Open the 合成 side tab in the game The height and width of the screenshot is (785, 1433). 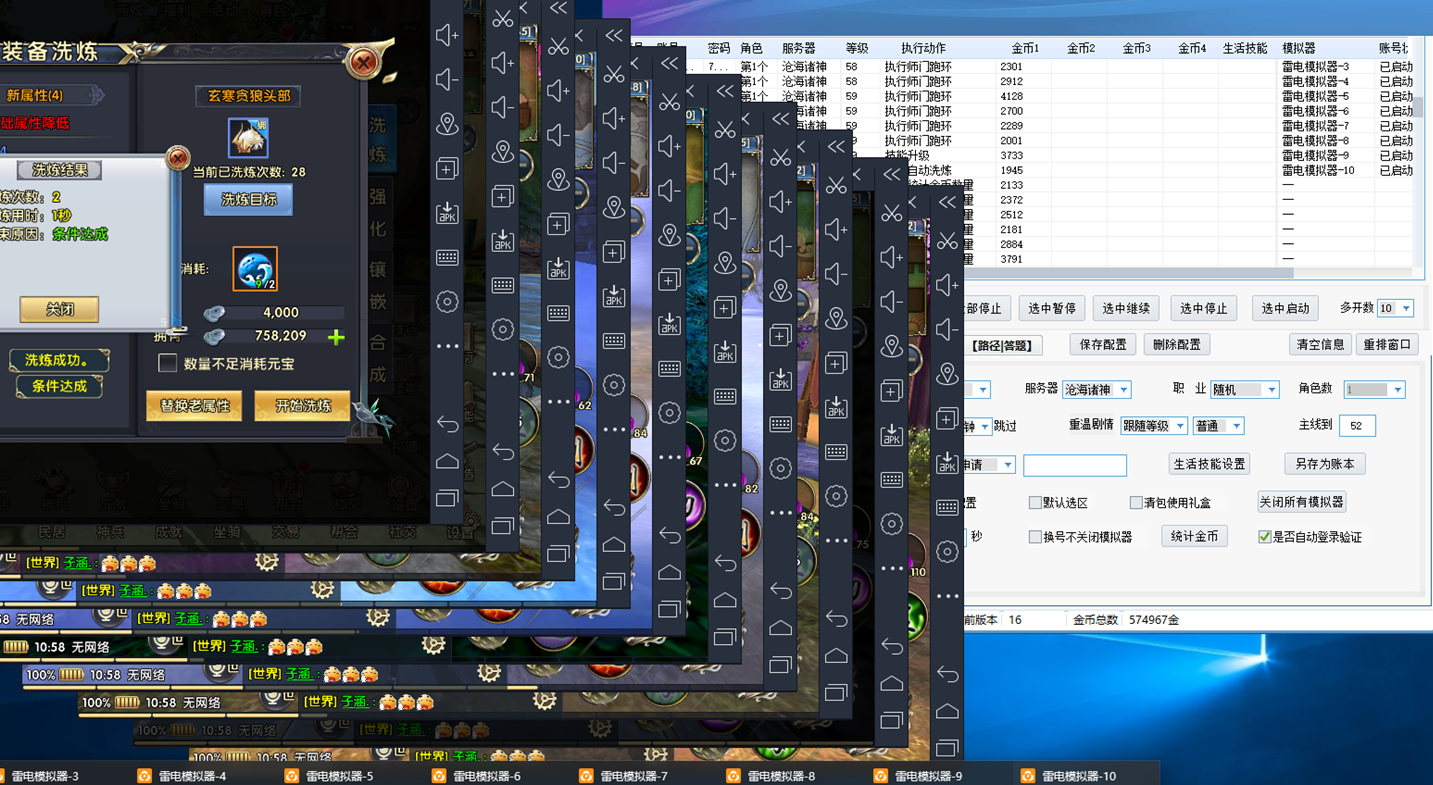pyautogui.click(x=378, y=360)
